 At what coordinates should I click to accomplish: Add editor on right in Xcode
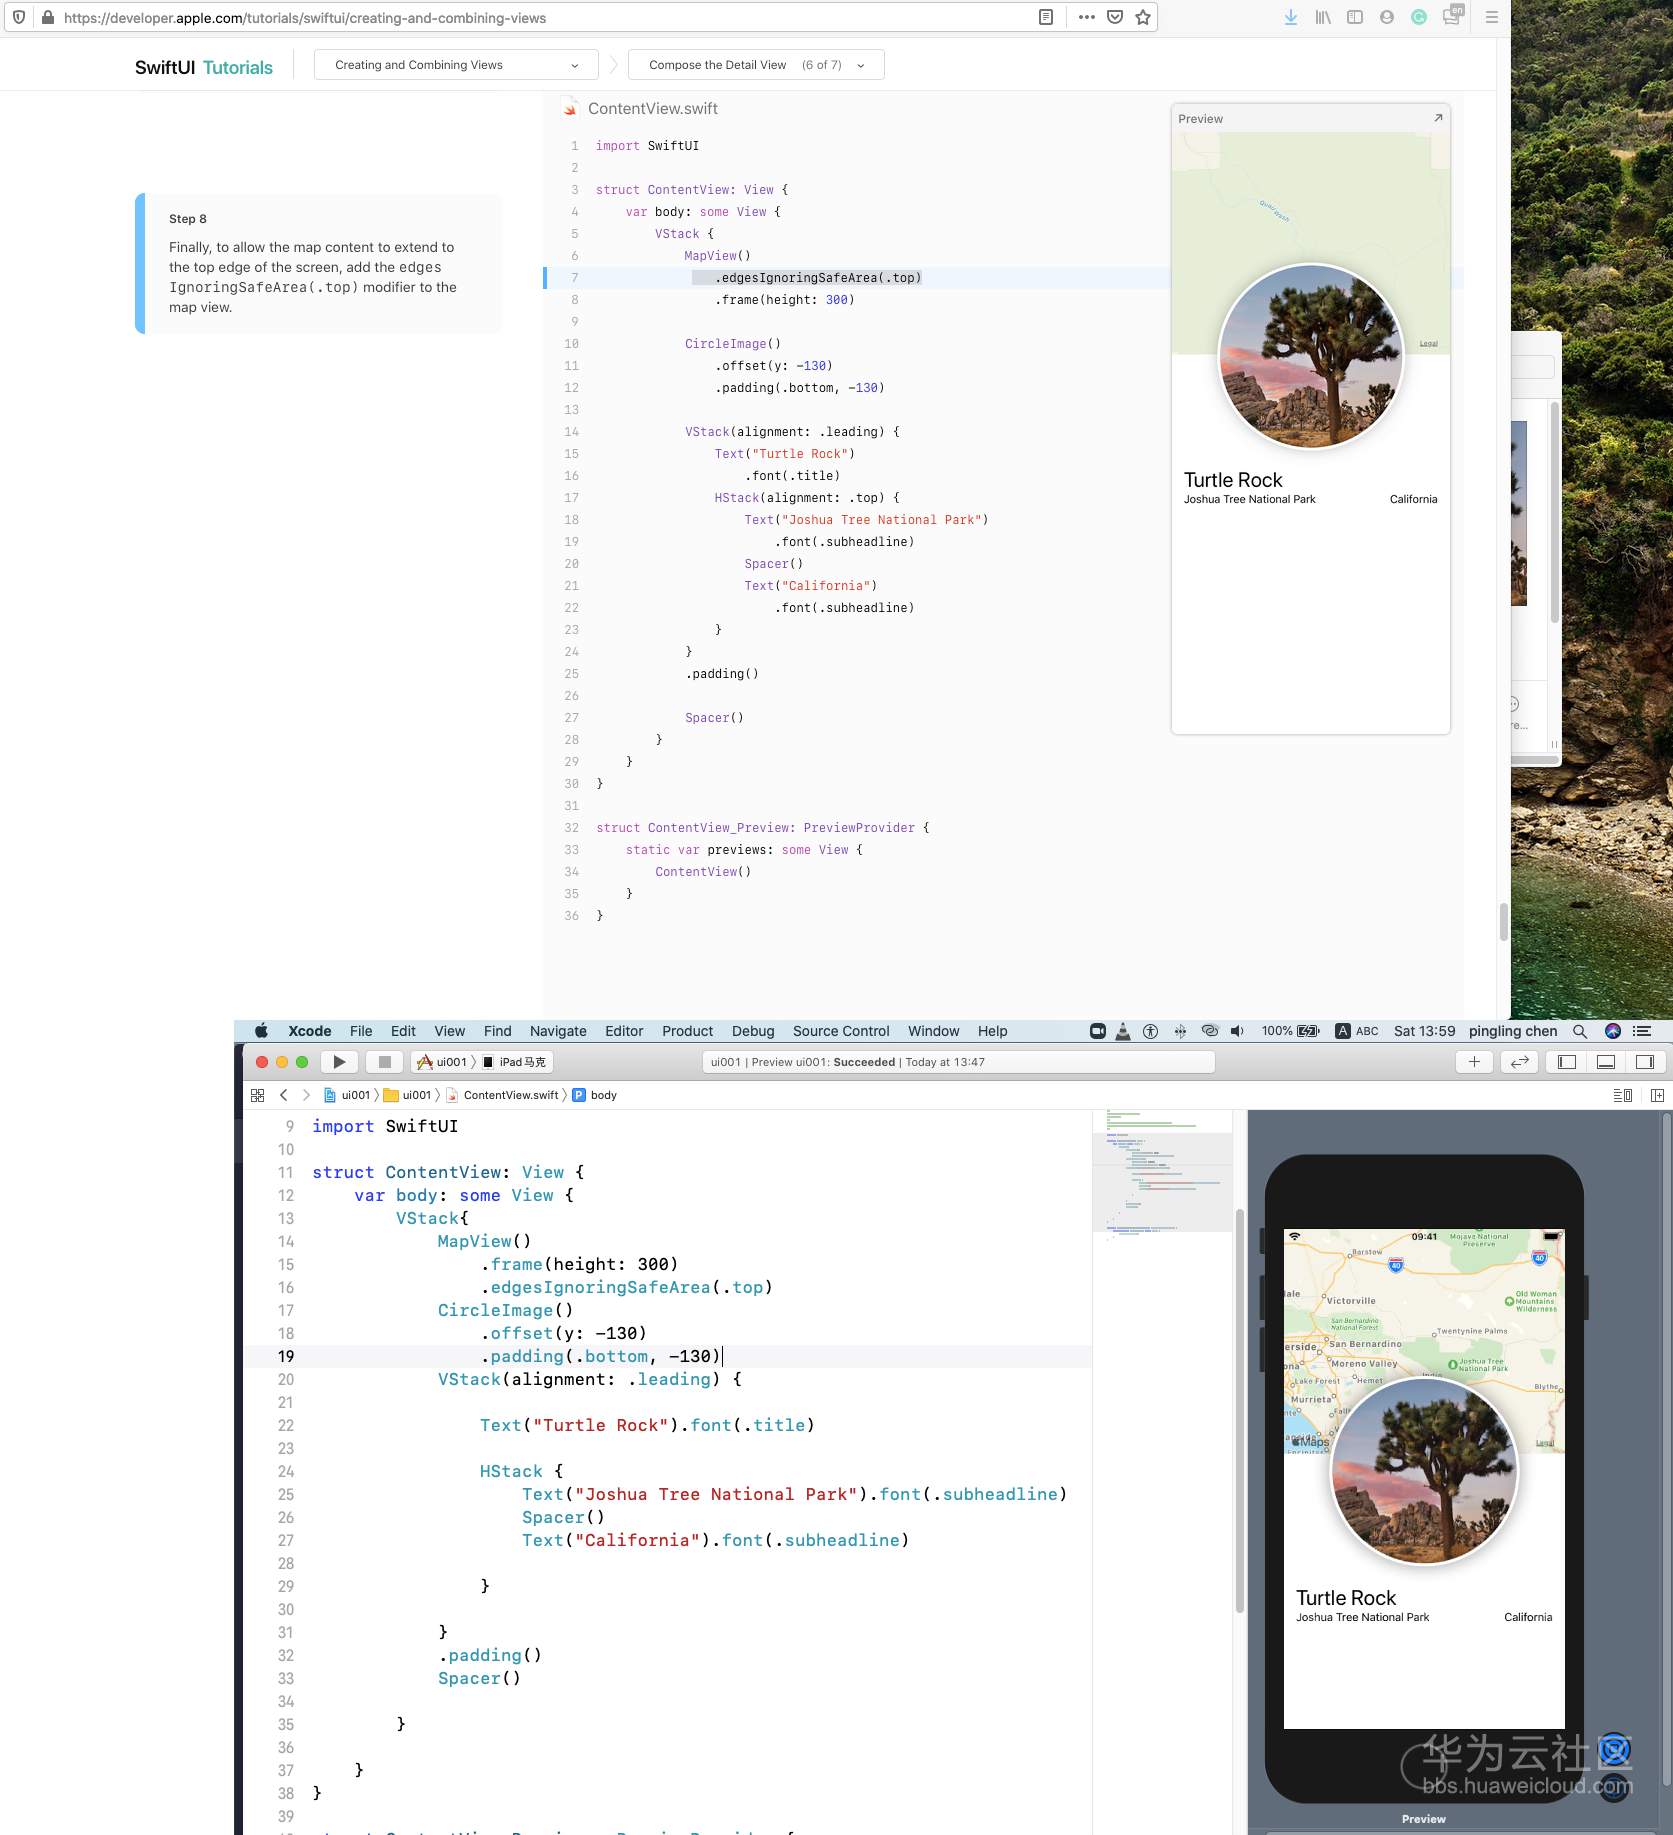pyautogui.click(x=1658, y=1095)
